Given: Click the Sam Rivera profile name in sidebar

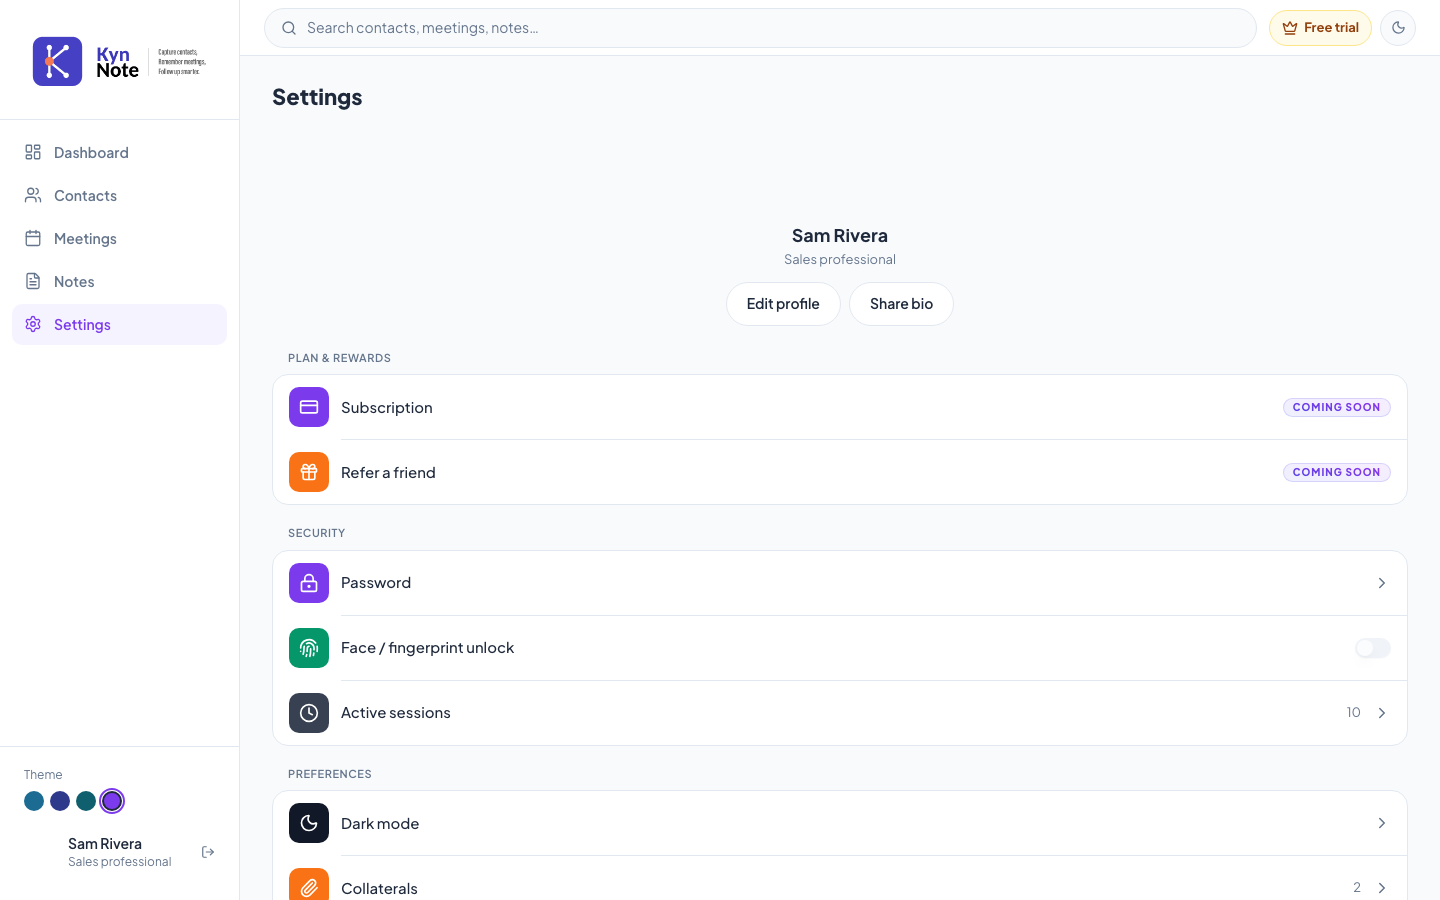Looking at the screenshot, I should click(x=105, y=844).
